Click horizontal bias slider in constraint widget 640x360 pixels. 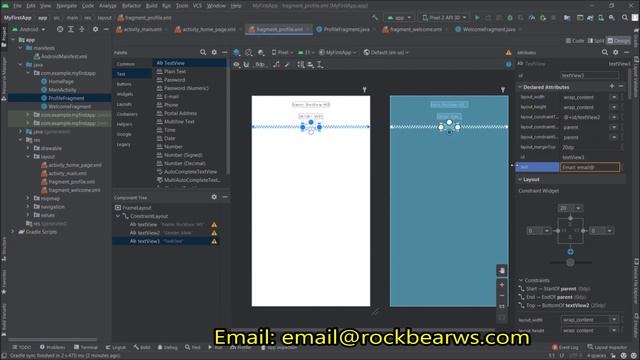tap(570, 262)
